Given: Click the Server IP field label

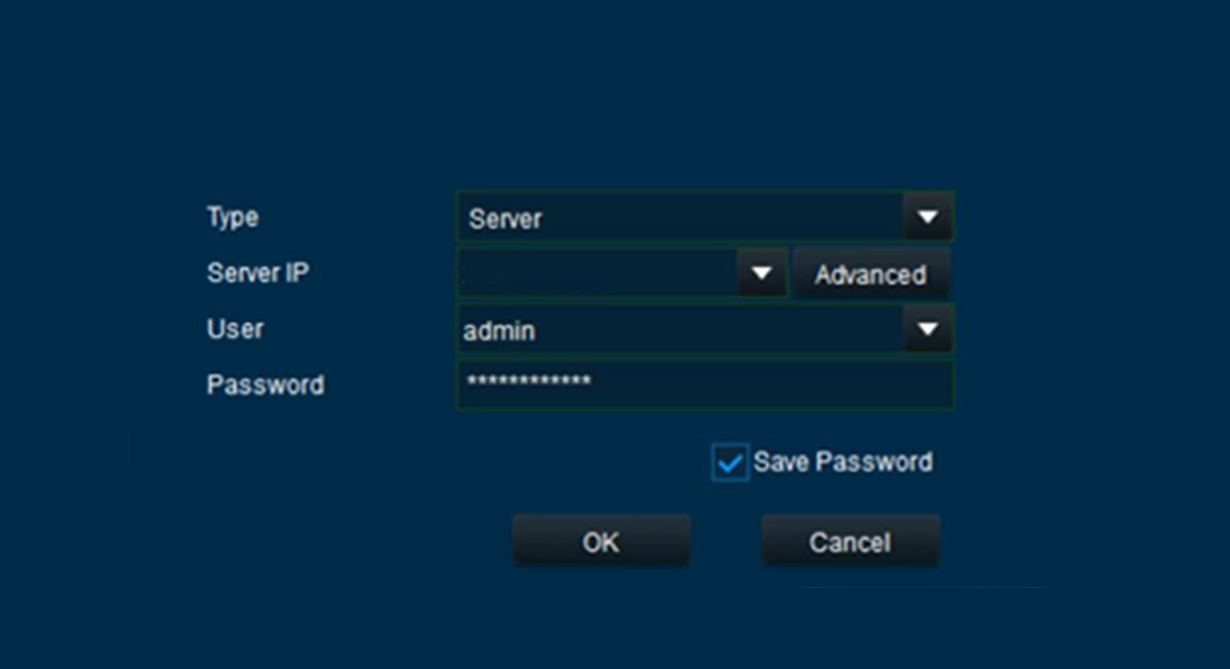Looking at the screenshot, I should (x=257, y=273).
